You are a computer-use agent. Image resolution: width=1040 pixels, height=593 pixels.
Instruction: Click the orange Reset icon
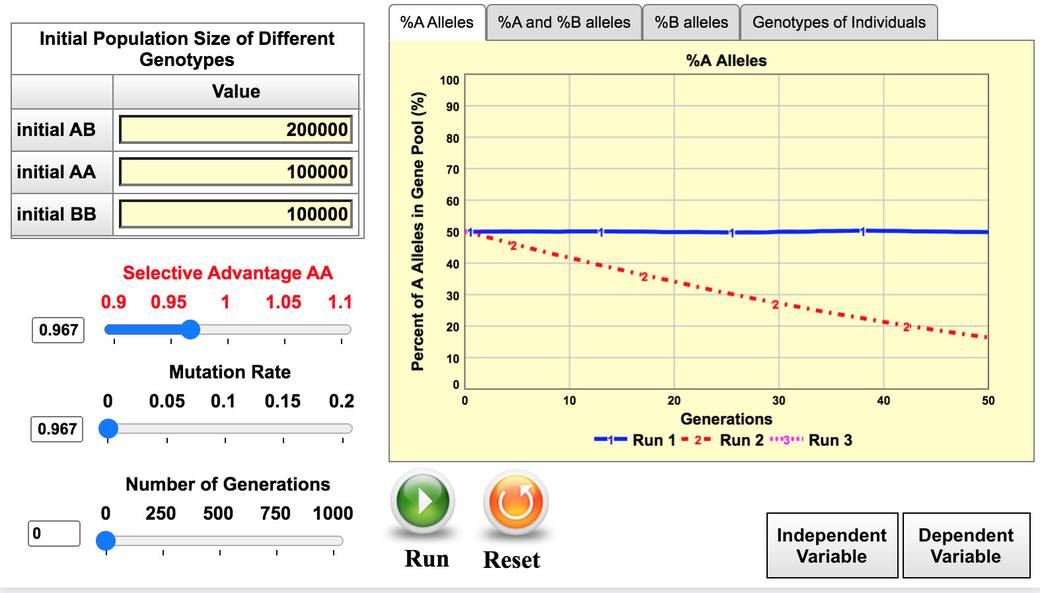516,503
